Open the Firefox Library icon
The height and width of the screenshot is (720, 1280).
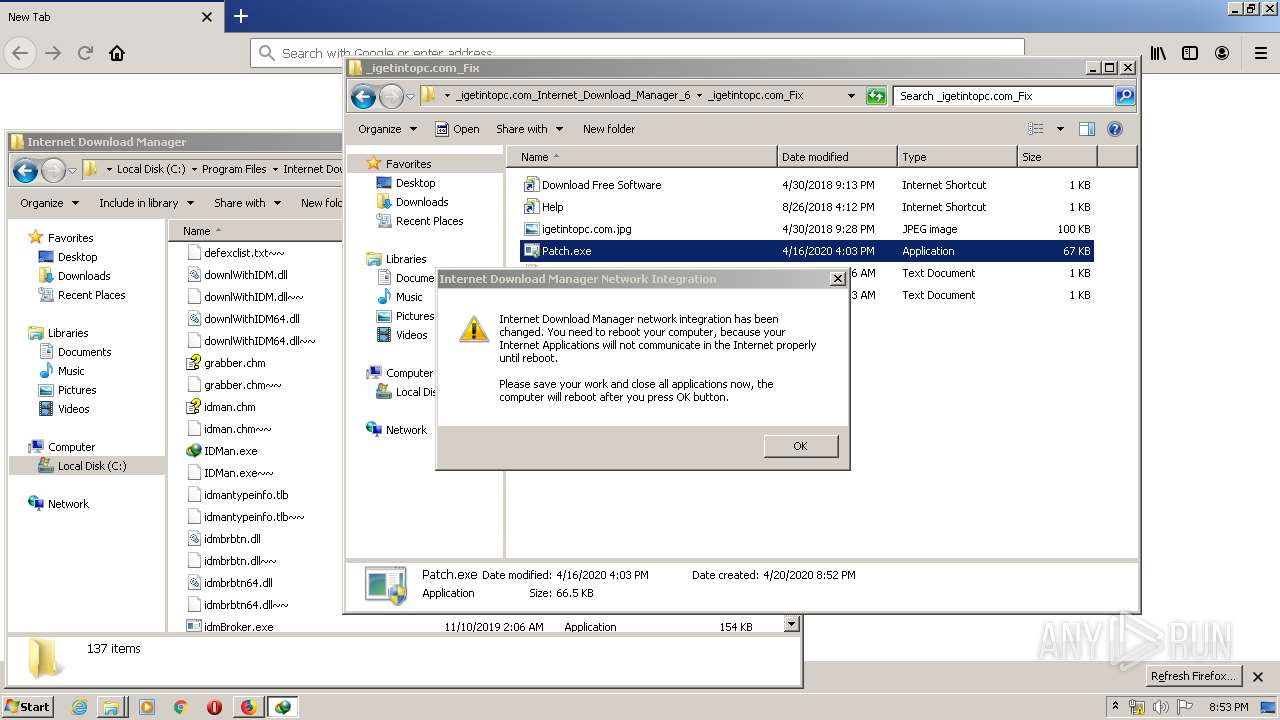[x=1158, y=53]
